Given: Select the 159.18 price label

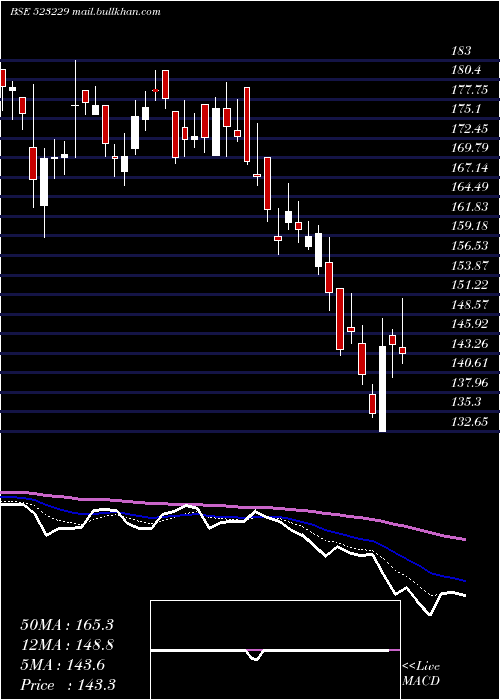Looking at the screenshot, I should coord(469,226).
